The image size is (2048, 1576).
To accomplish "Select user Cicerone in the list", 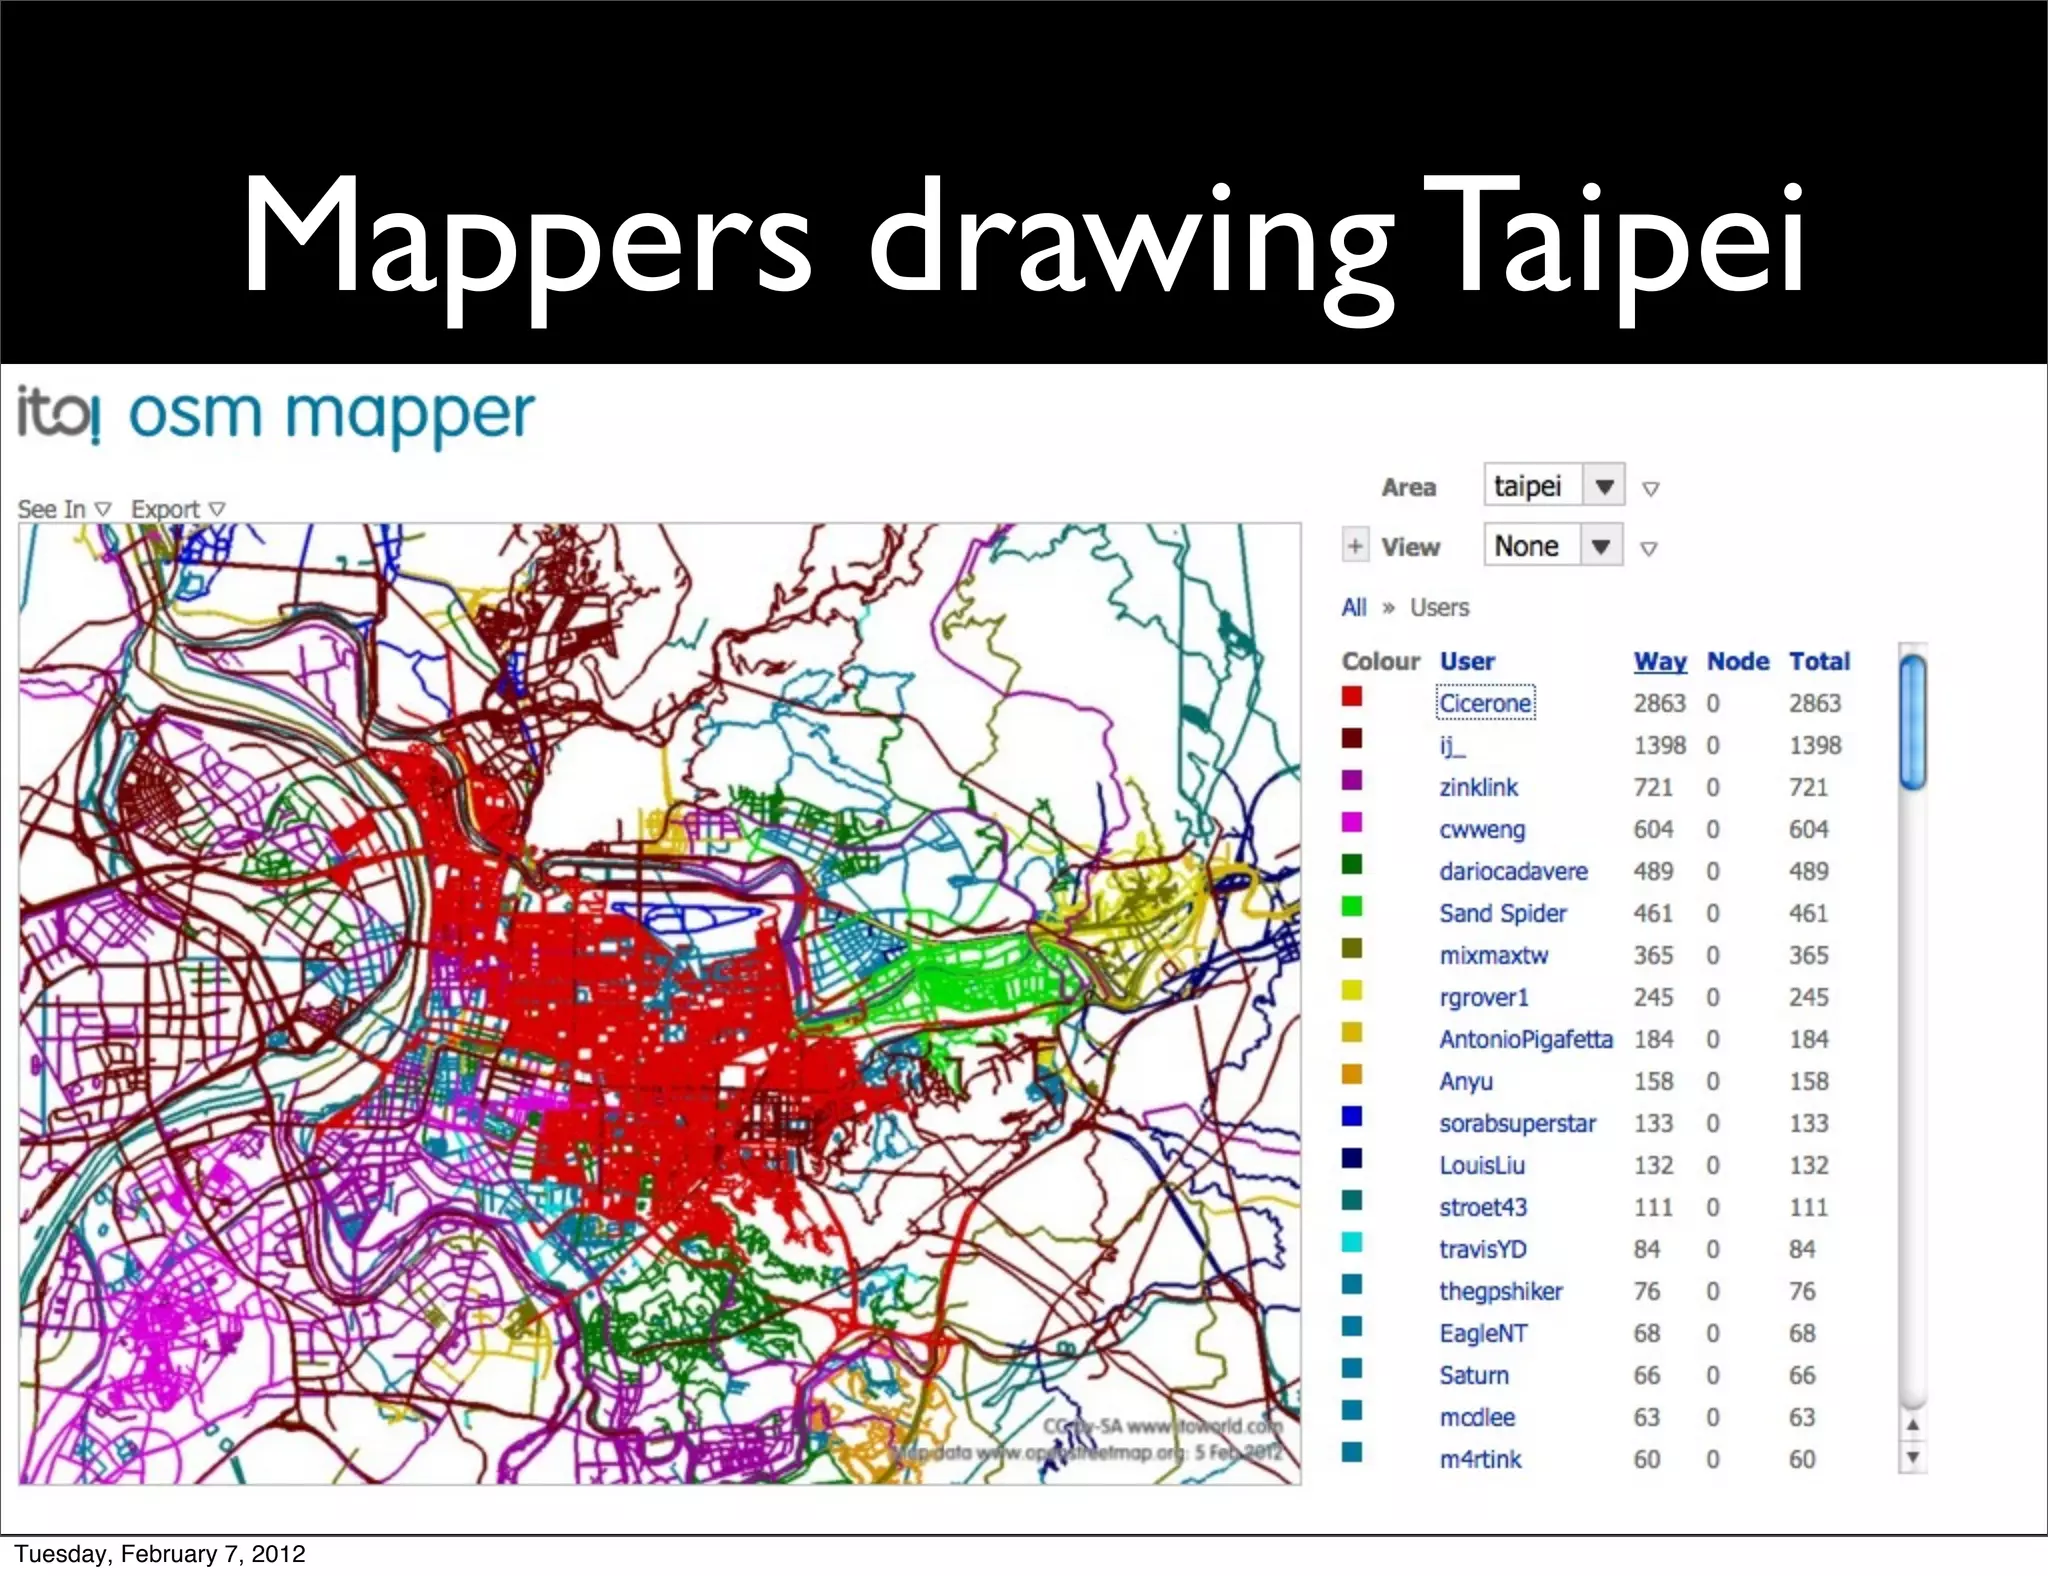I will [x=1485, y=703].
